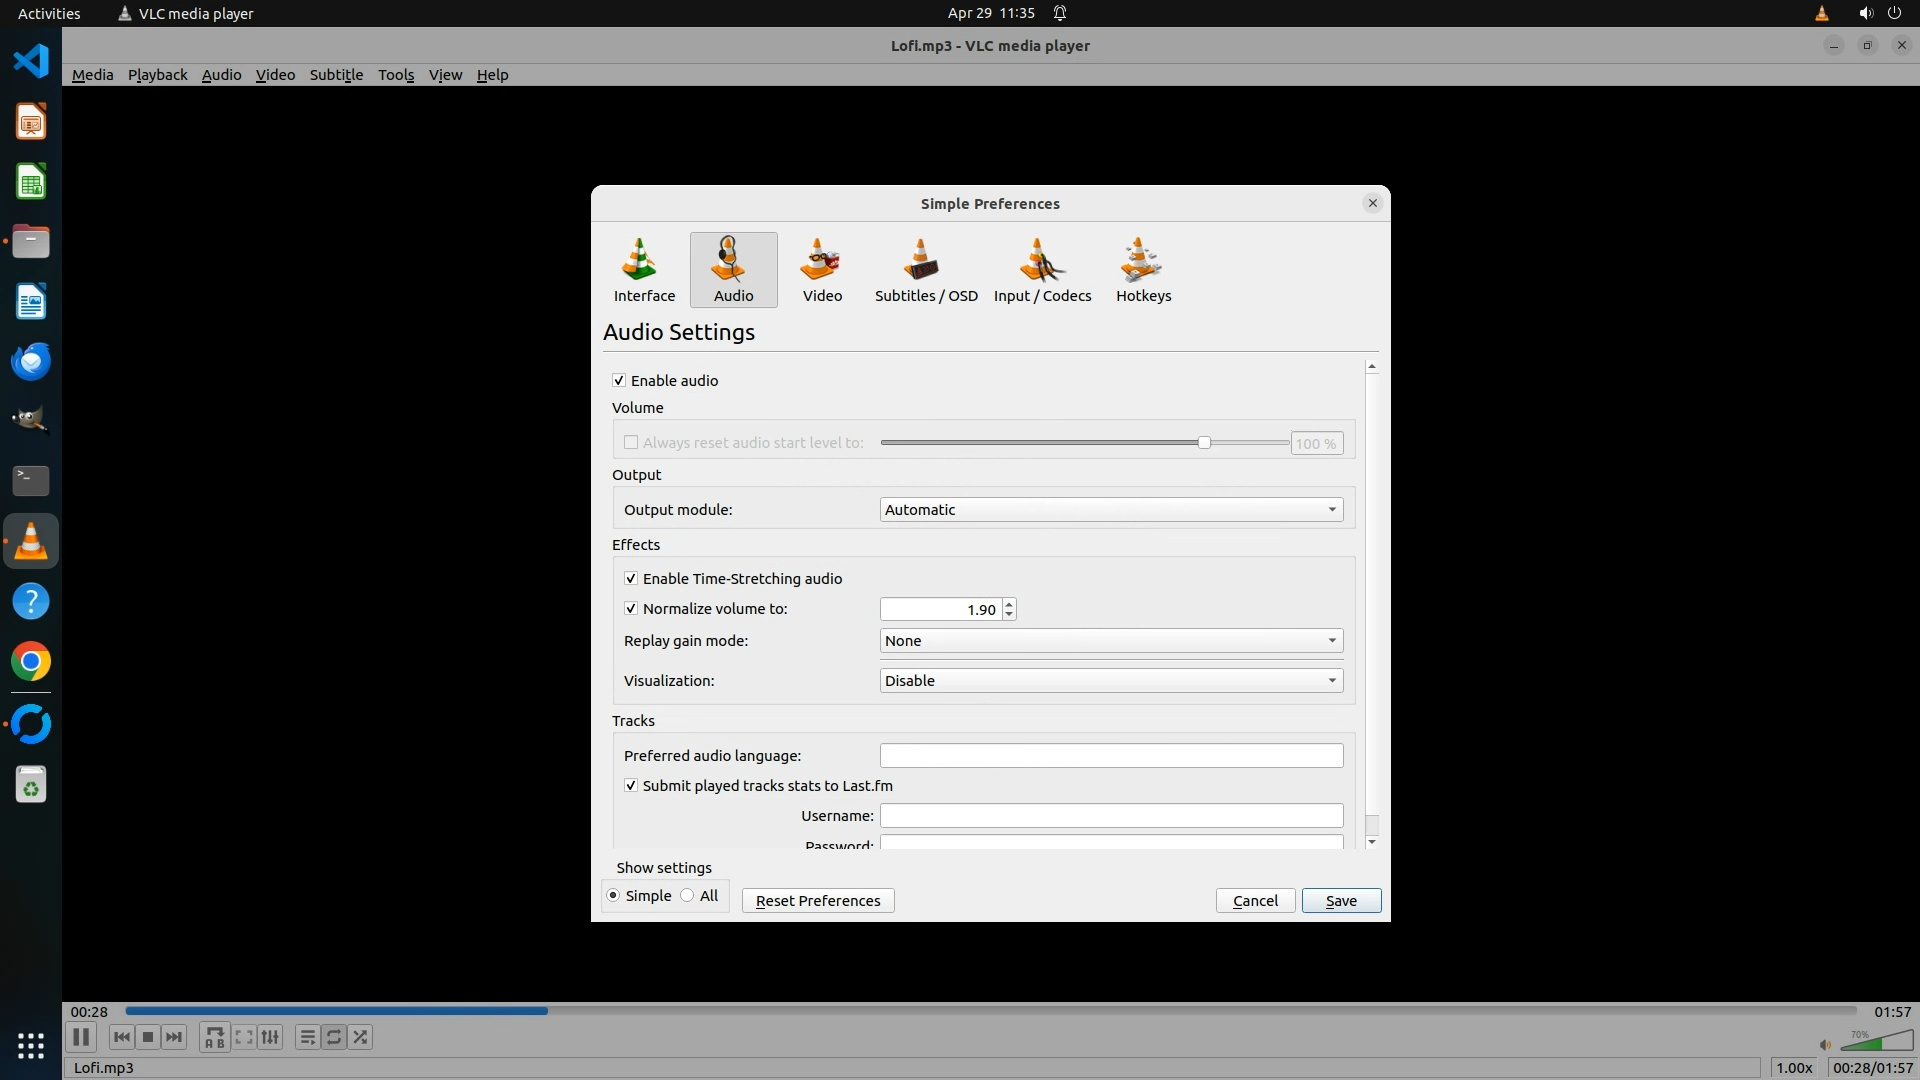Open the Replay gain mode dropdown
This screenshot has height=1080, width=1920.
pos(1110,641)
